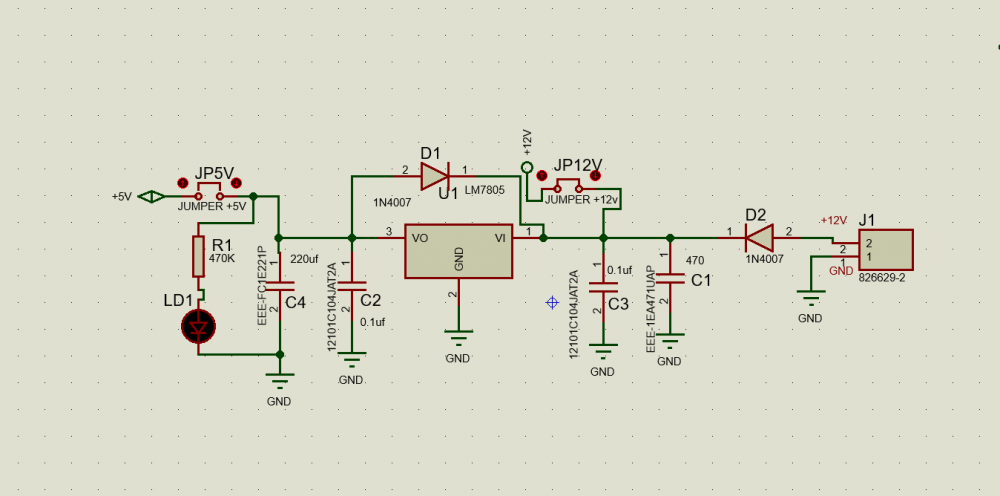Select capacitor C1 symbol
Screen dimensions: 1000x496
(x=670, y=278)
